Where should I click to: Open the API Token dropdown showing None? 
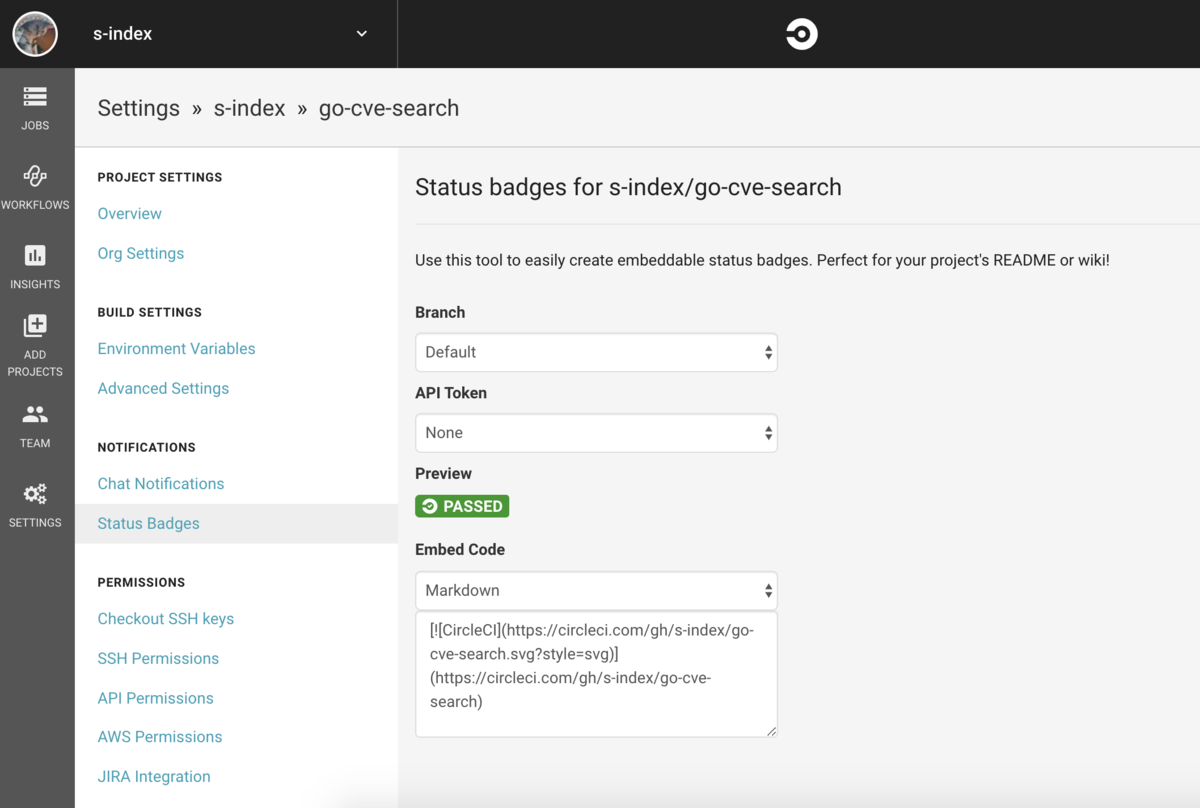(596, 433)
